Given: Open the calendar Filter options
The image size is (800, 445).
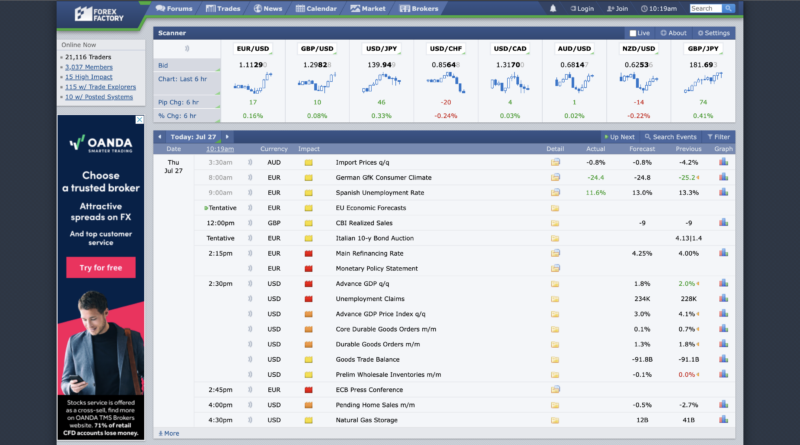Looking at the screenshot, I should [718, 136].
